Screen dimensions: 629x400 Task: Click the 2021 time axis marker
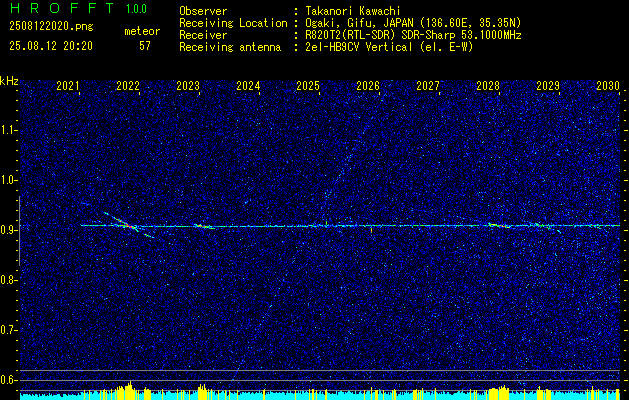[x=68, y=86]
